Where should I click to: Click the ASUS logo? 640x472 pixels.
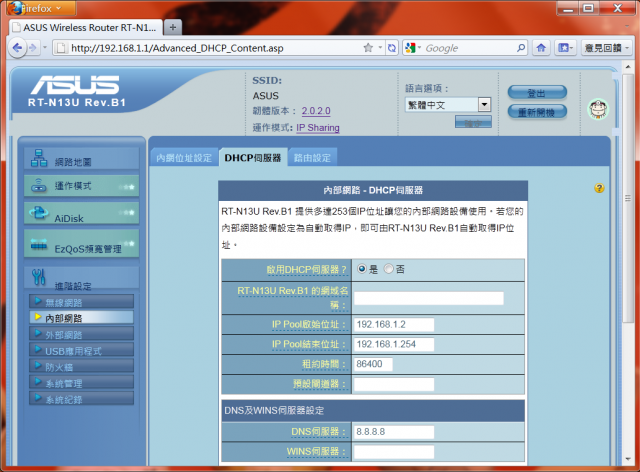[x=76, y=85]
